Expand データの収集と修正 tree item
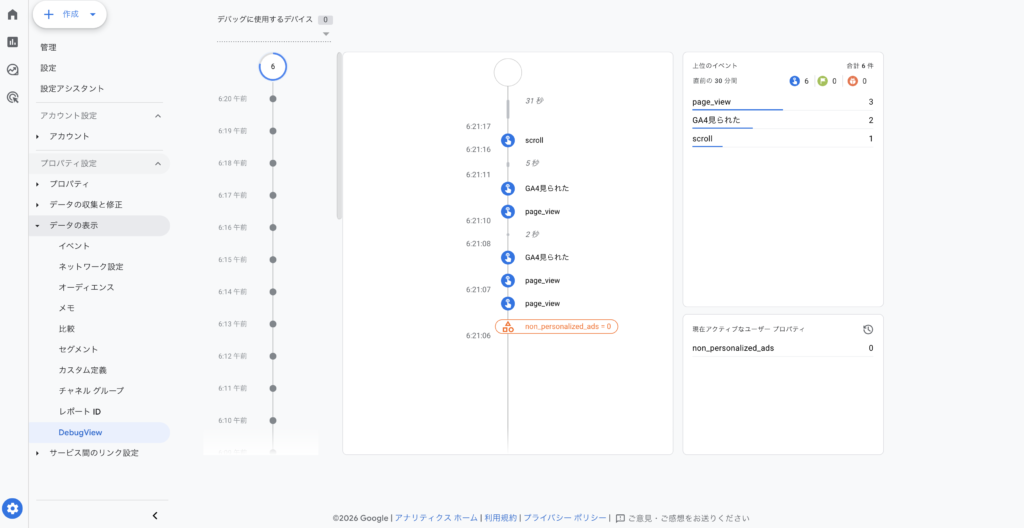 point(37,205)
